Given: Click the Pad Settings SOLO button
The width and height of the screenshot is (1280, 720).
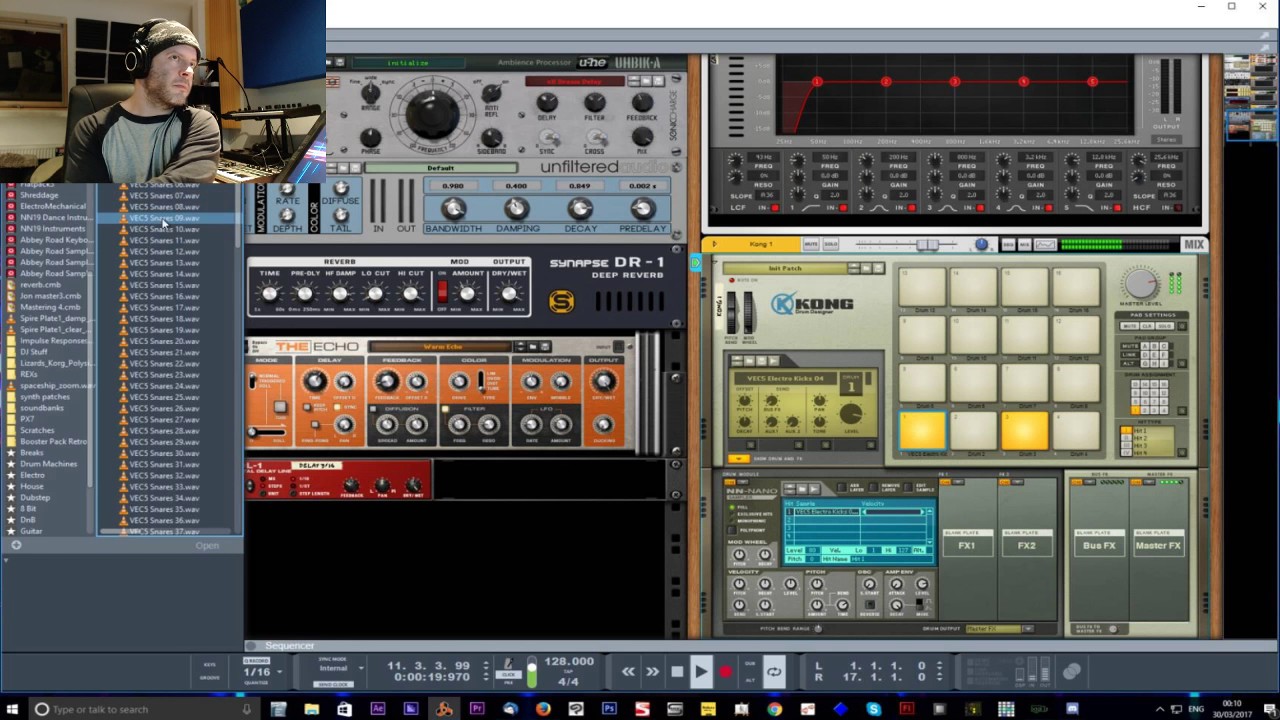Looking at the screenshot, I should click(1164, 326).
